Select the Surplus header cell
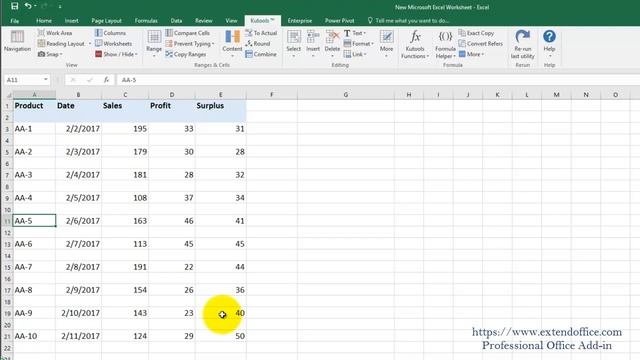 tap(221, 105)
